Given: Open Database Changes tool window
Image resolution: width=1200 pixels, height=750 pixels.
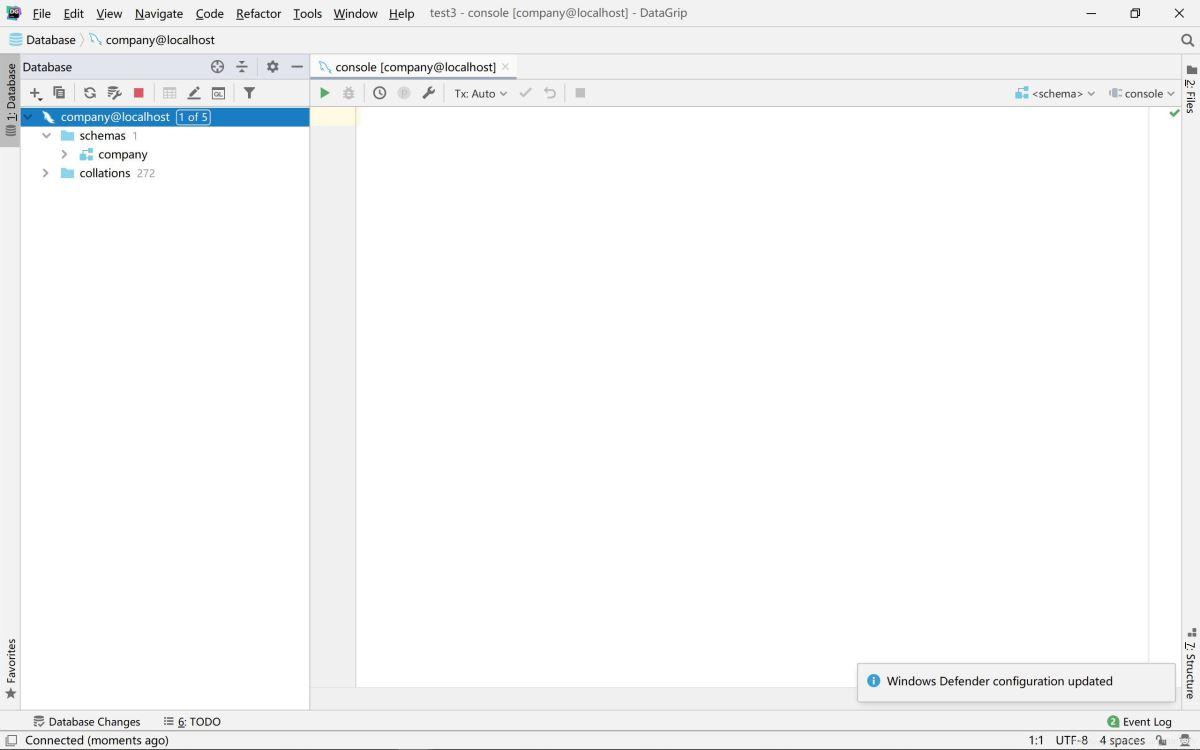Looking at the screenshot, I should click(x=86, y=721).
